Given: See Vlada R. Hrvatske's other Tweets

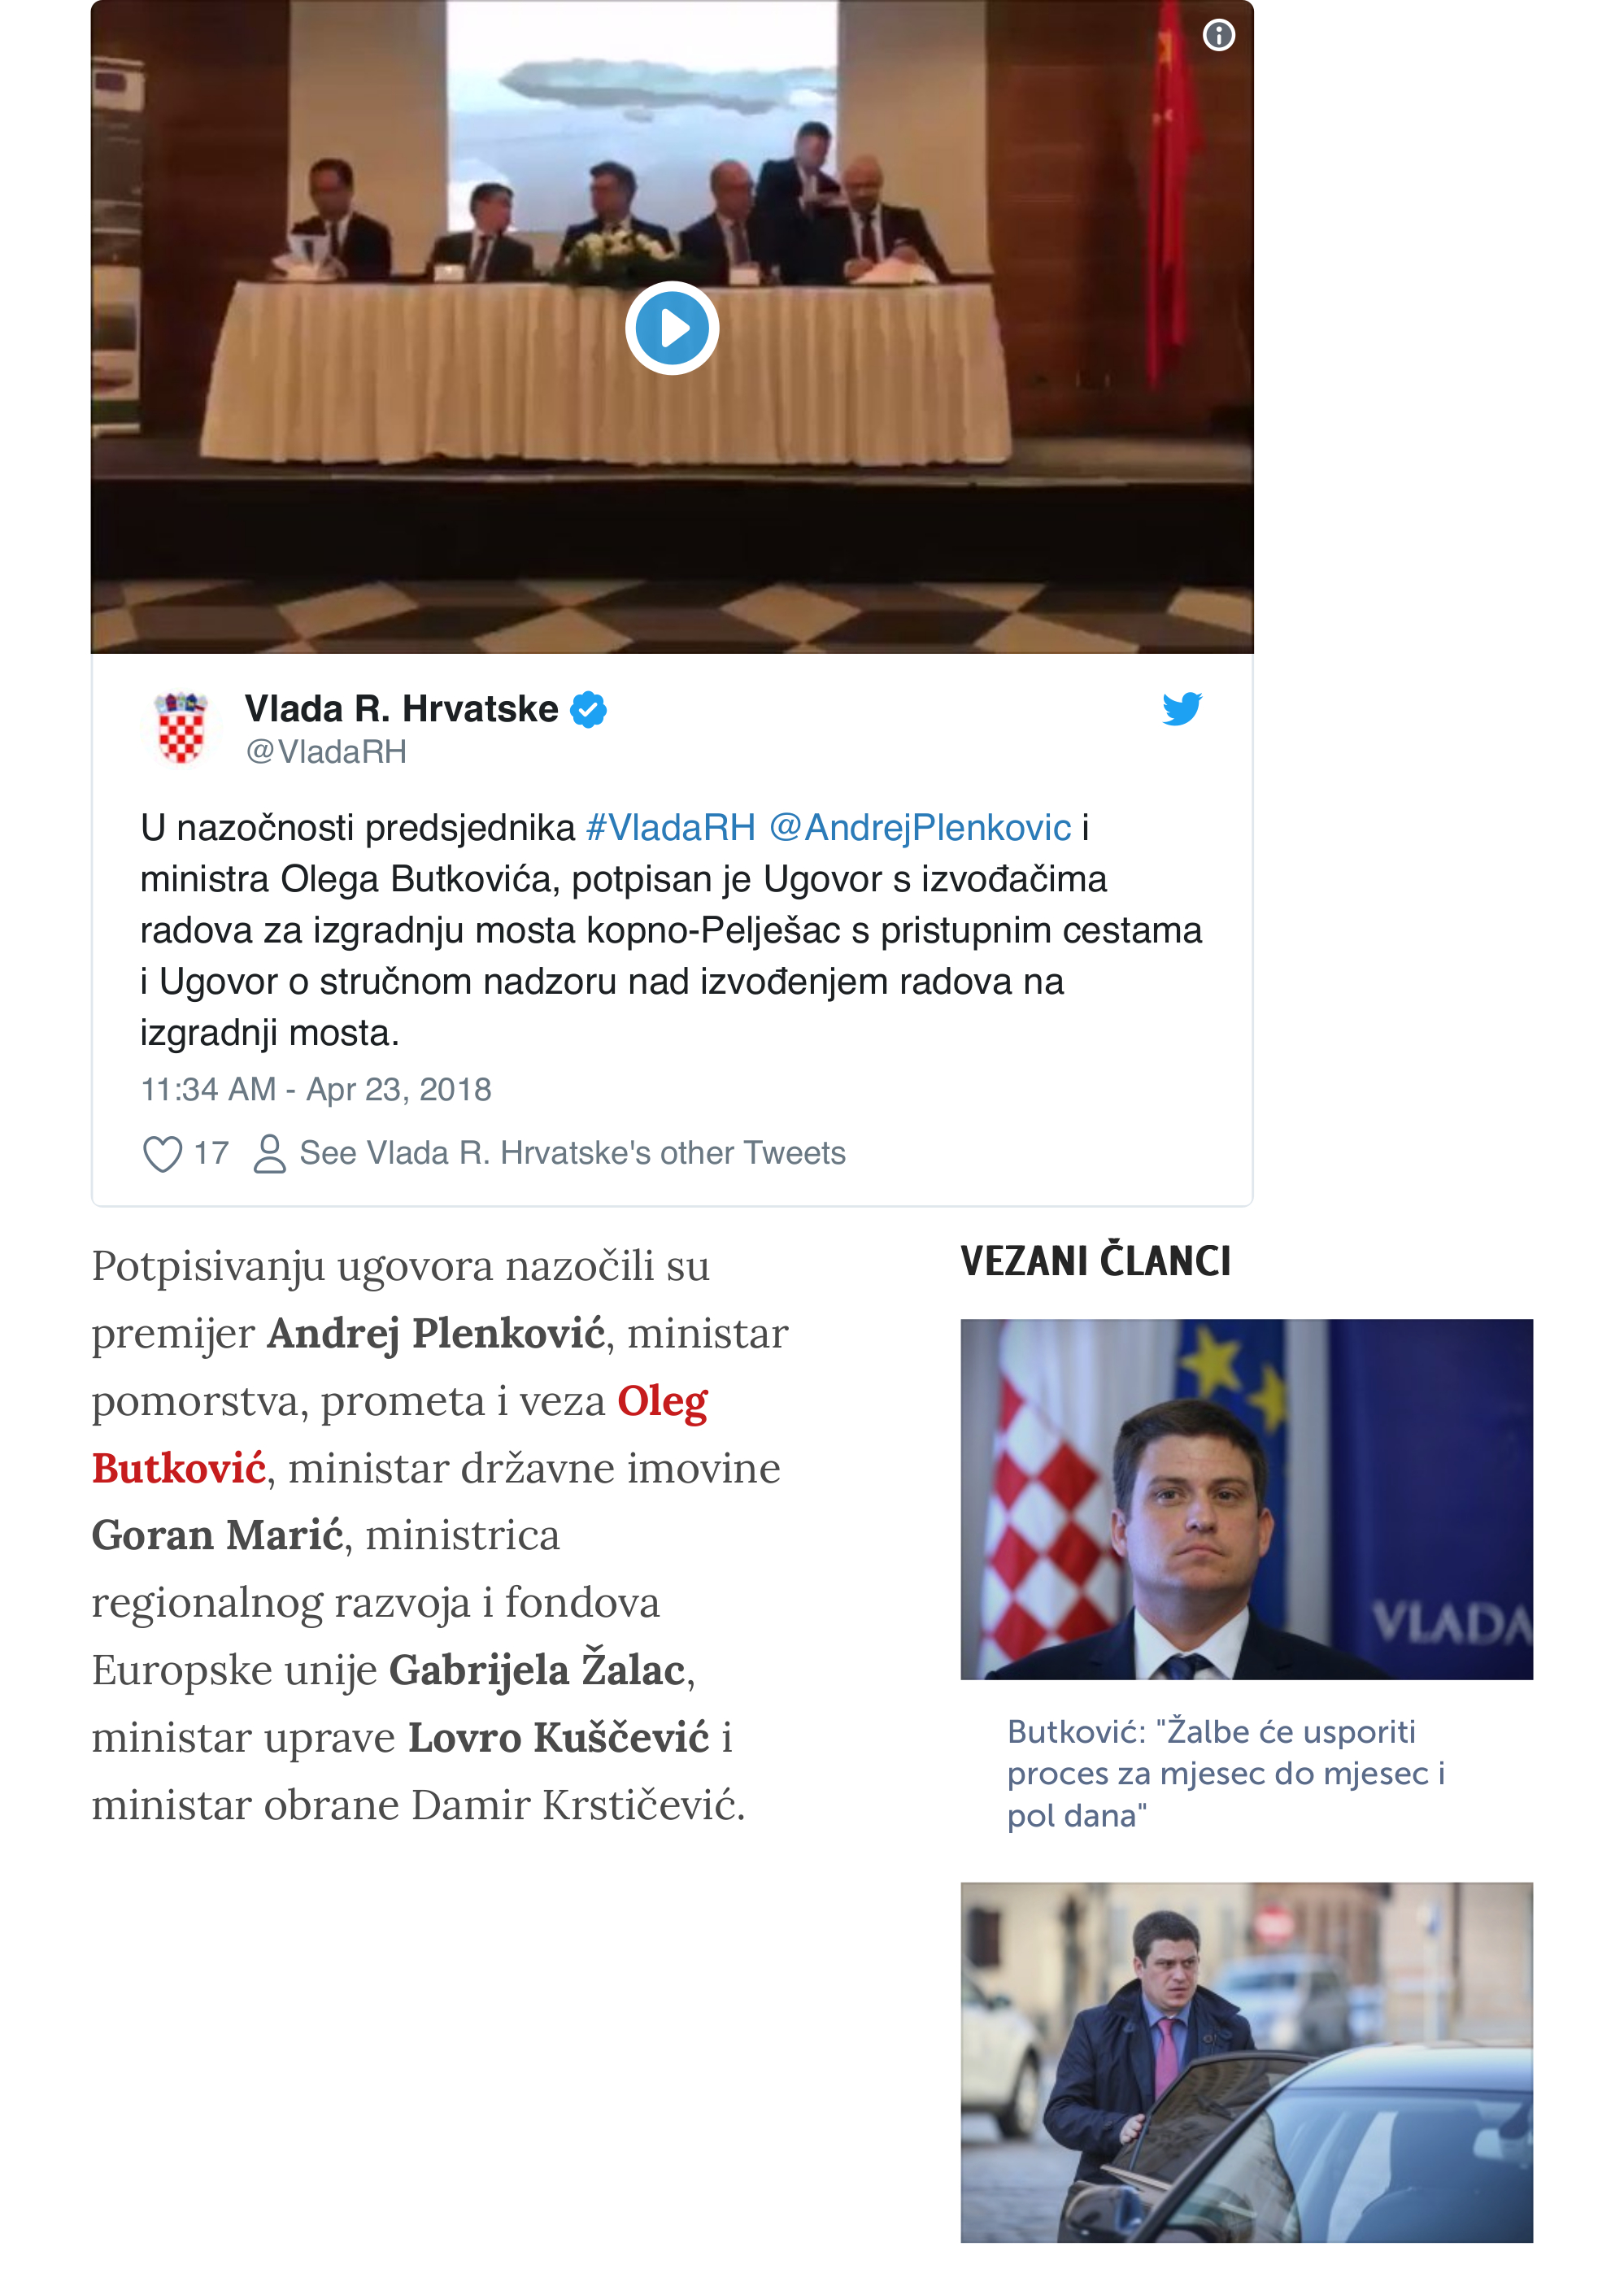Looking at the screenshot, I should pos(572,1153).
